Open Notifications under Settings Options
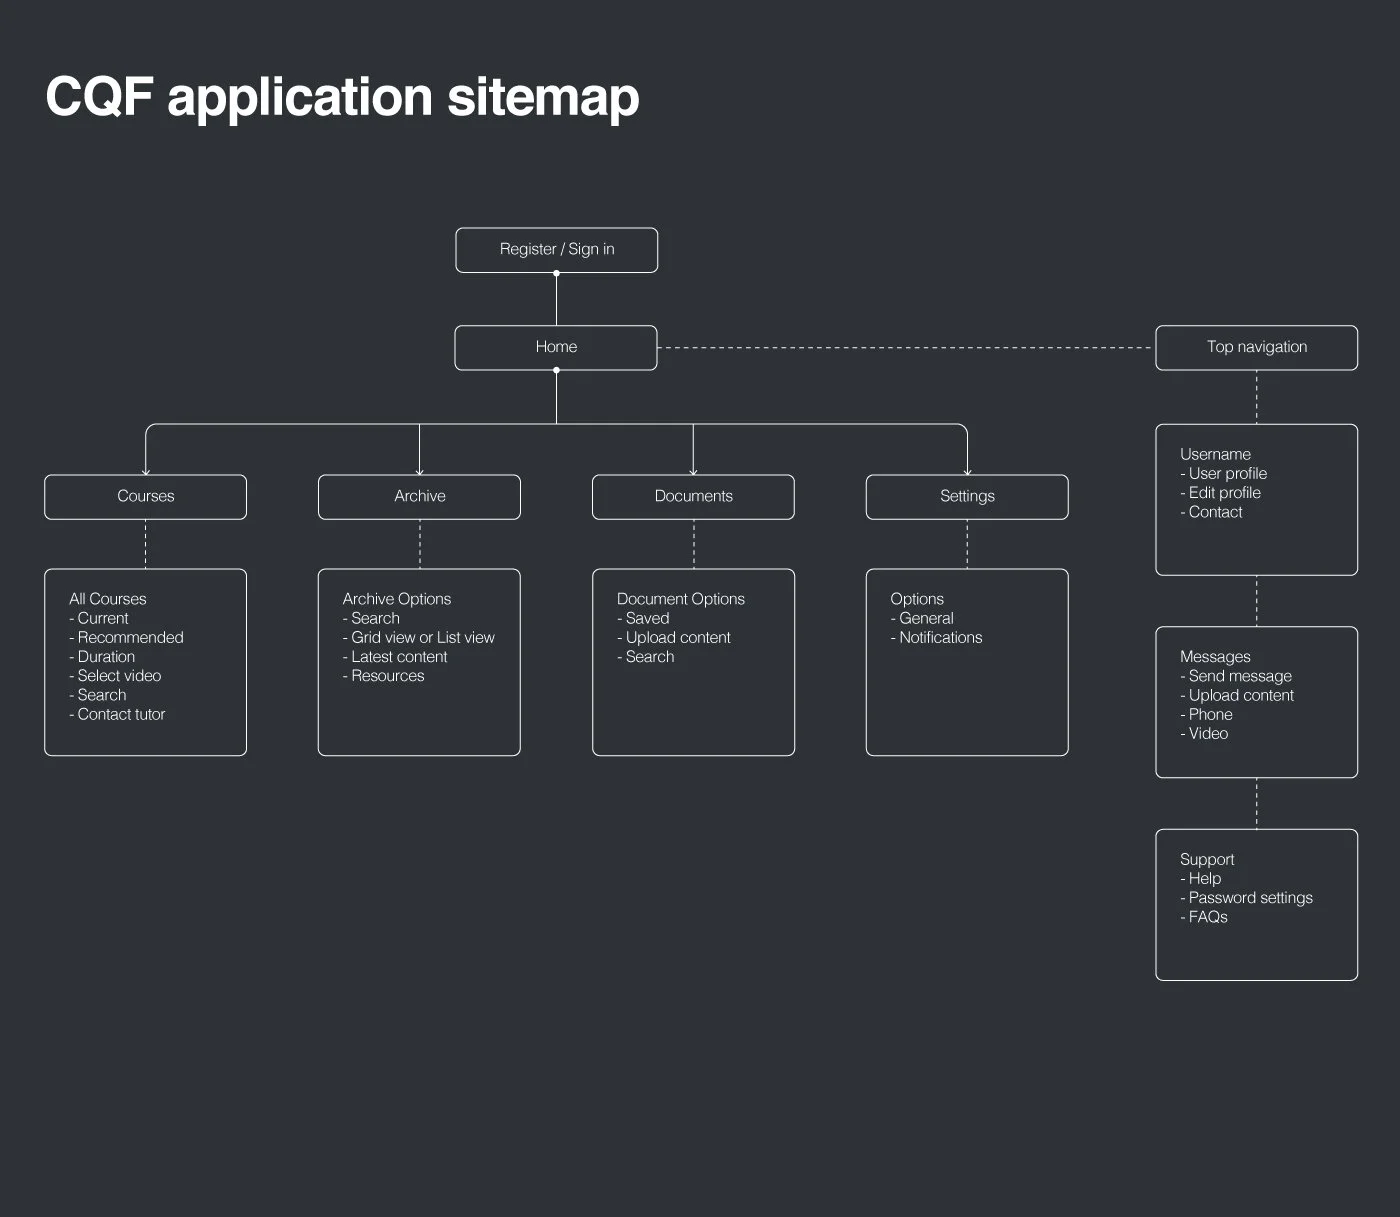Viewport: 1400px width, 1217px height. [x=937, y=637]
